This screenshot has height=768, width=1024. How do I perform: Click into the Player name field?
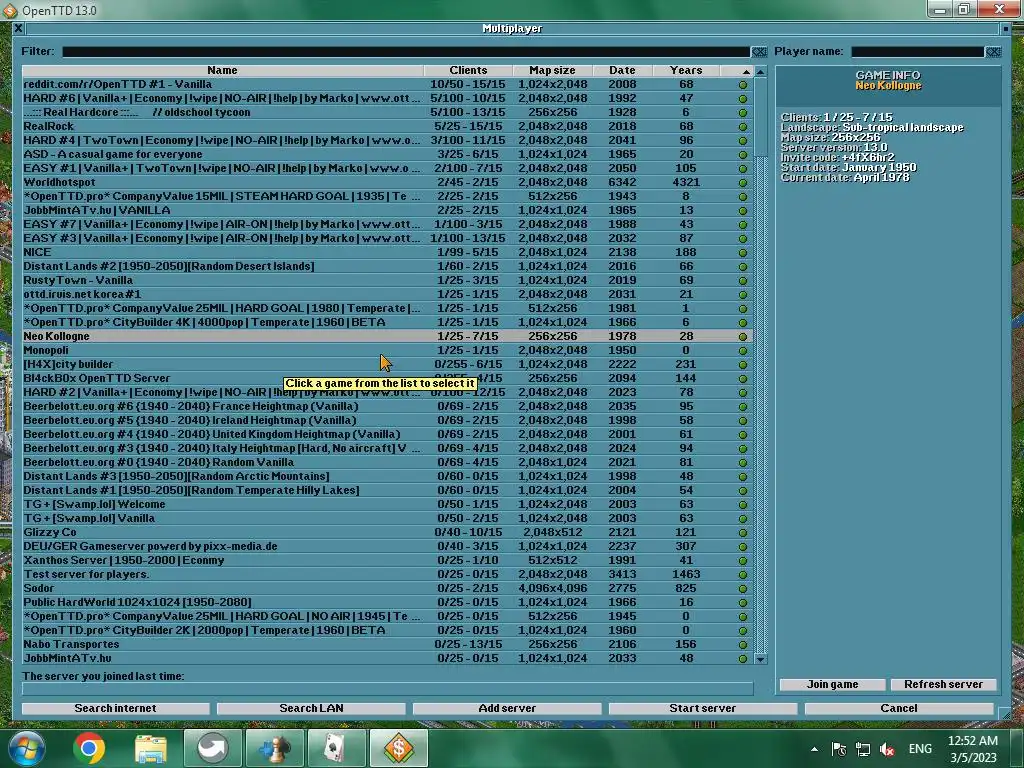click(x=918, y=52)
